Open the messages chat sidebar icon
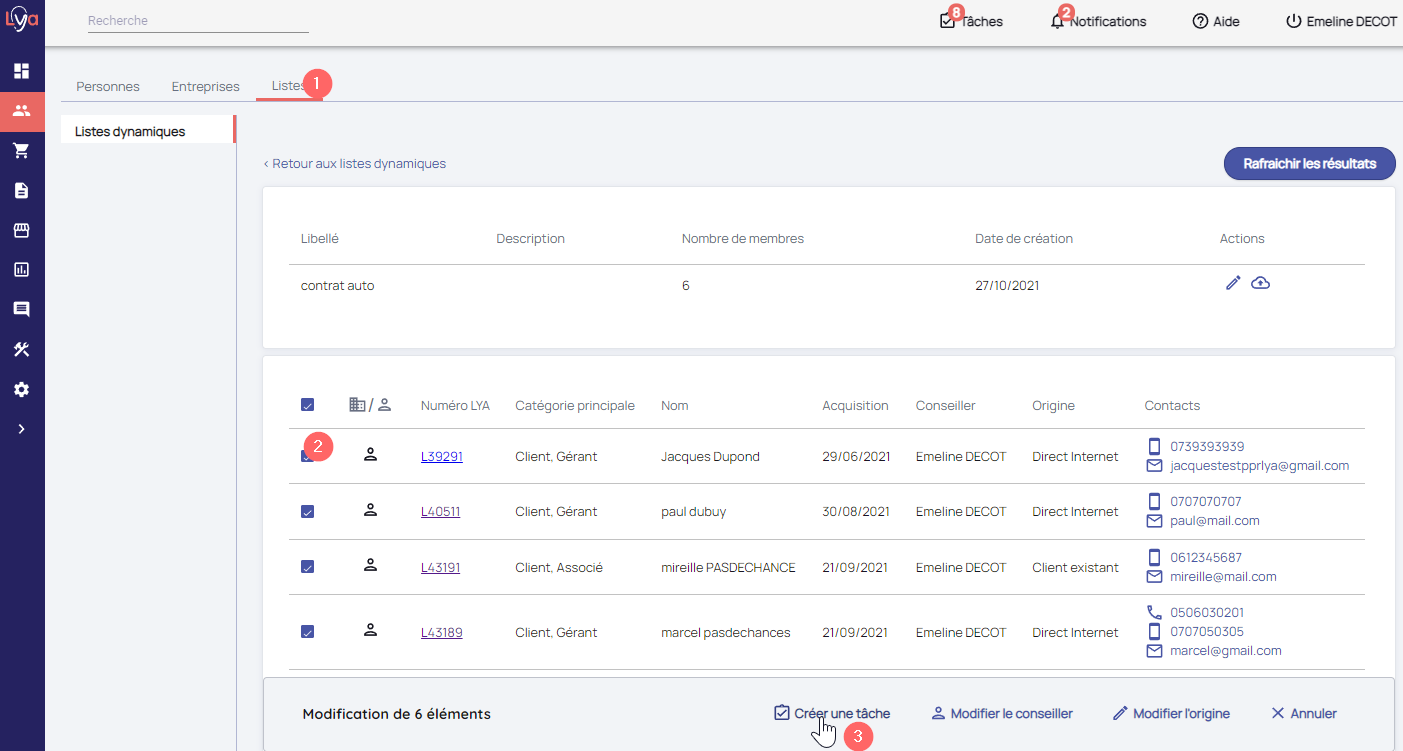The height and width of the screenshot is (751, 1403). coord(21,310)
